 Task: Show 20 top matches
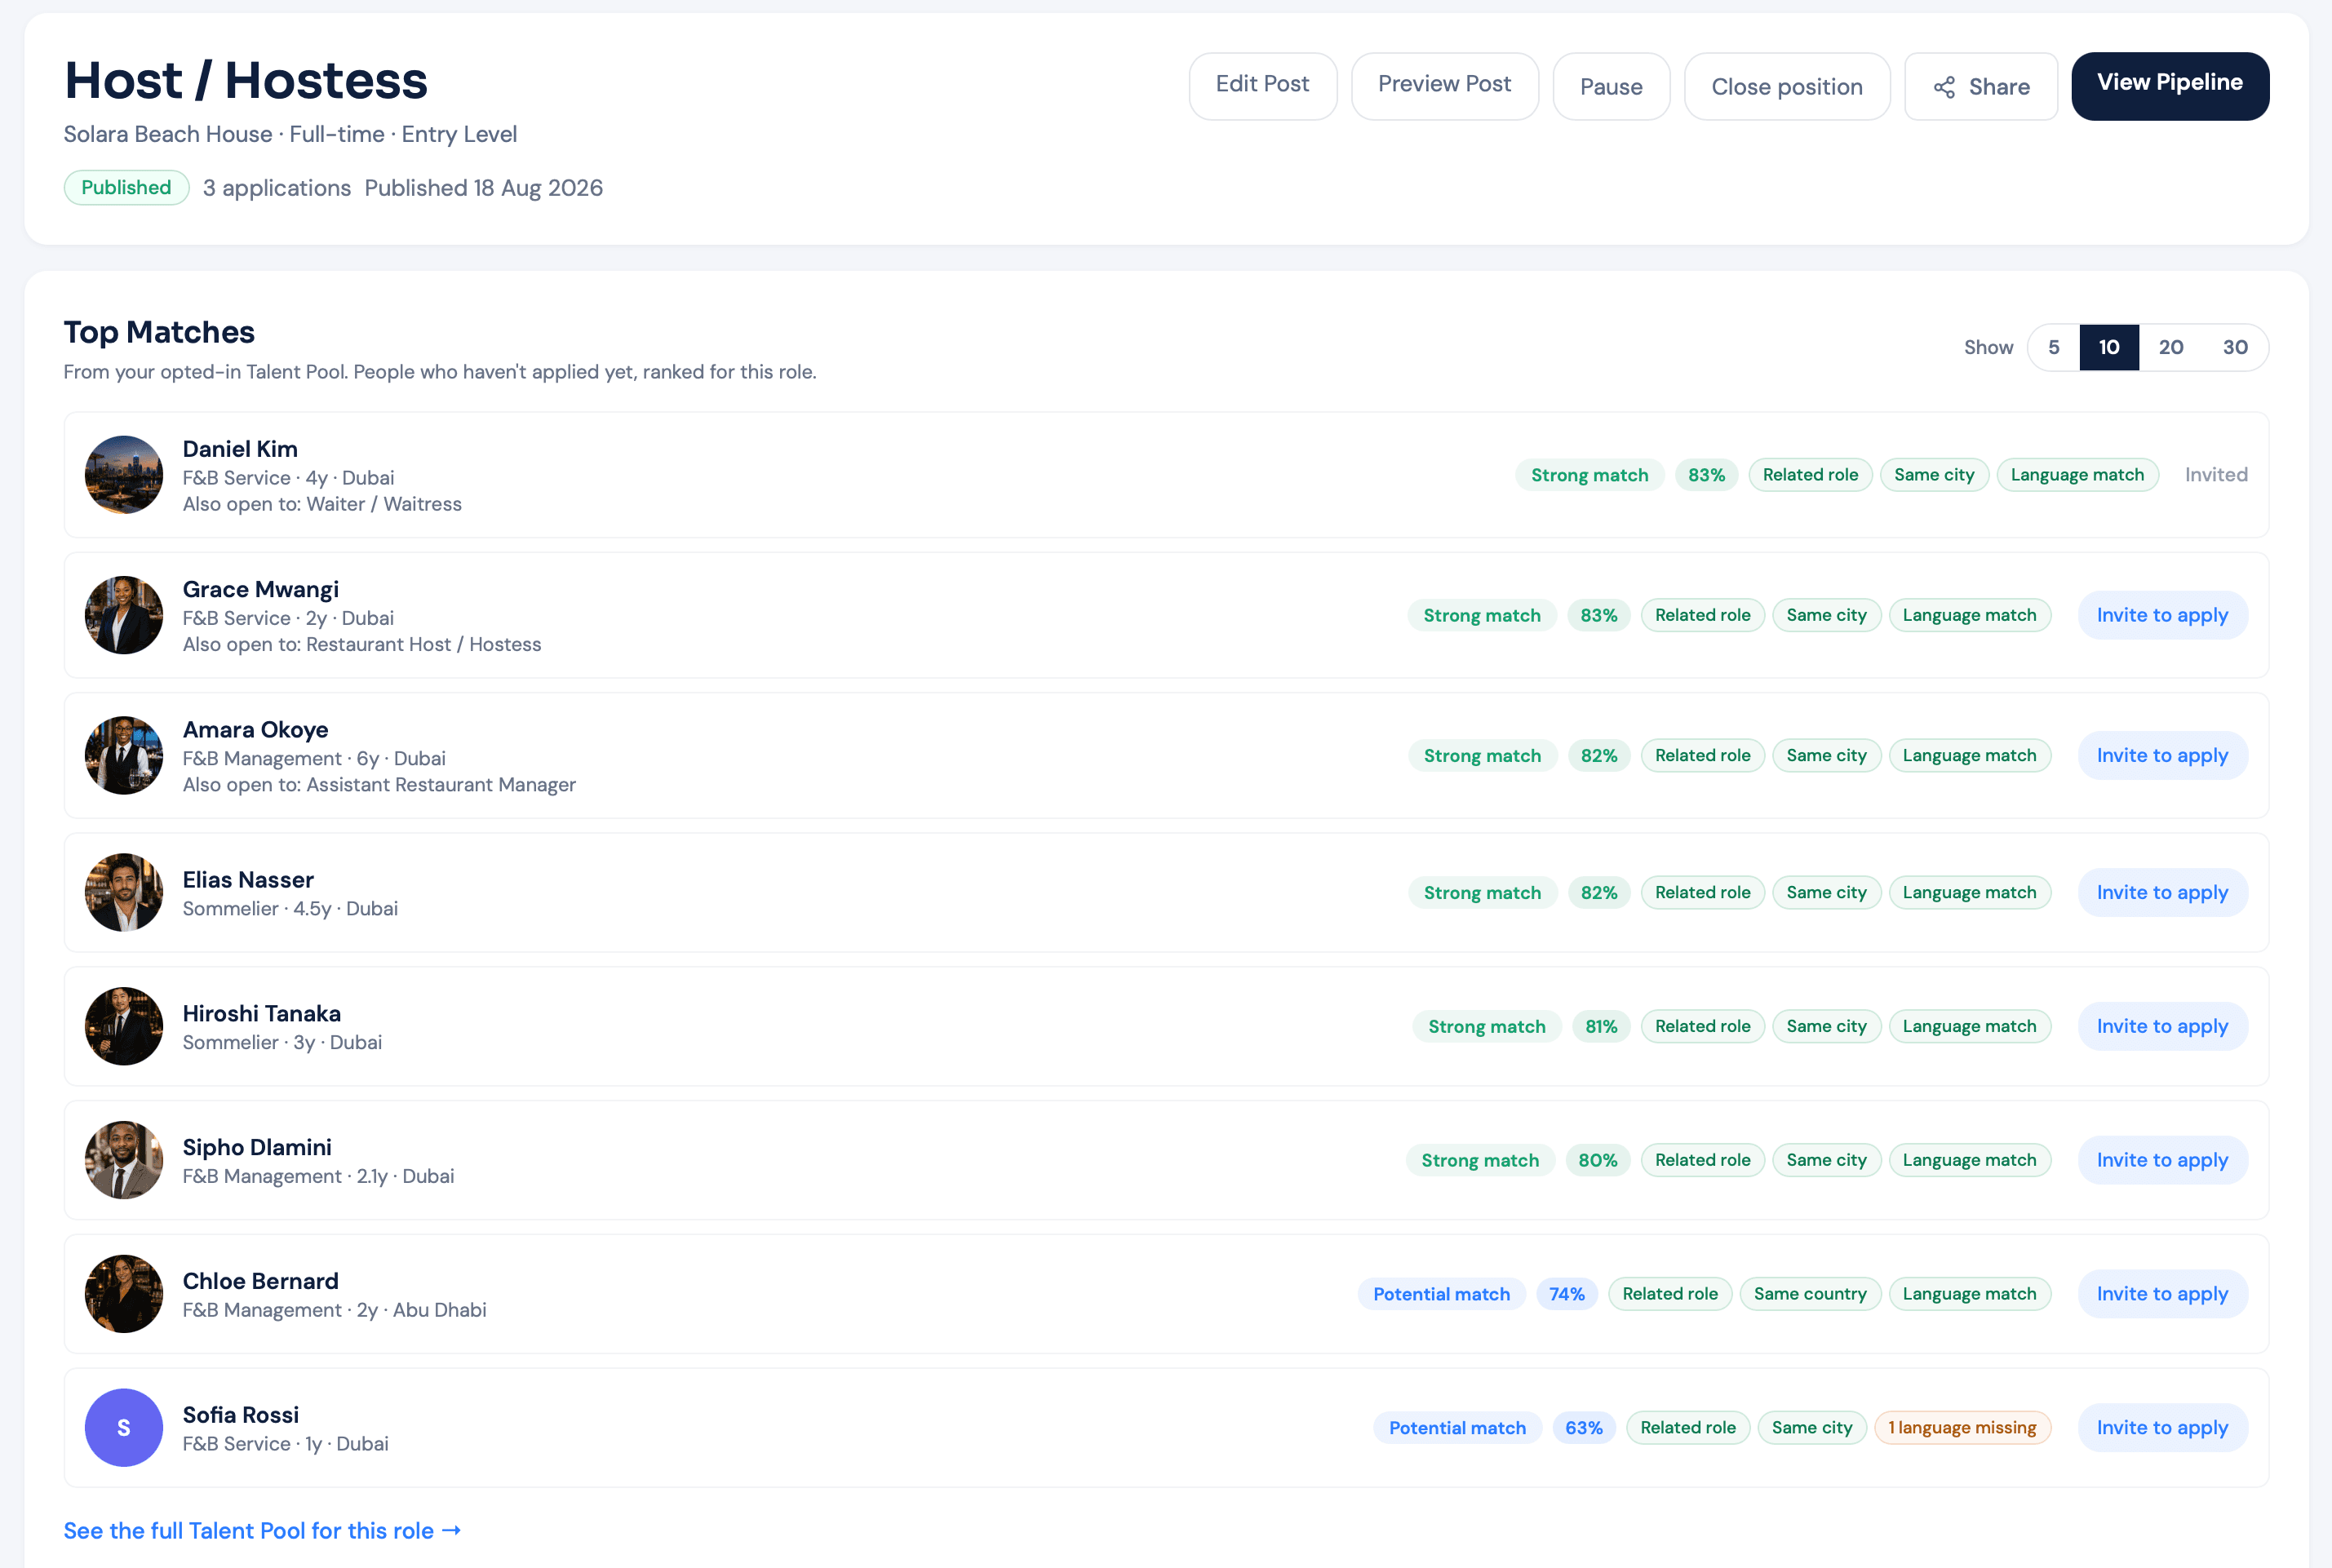pyautogui.click(x=2171, y=348)
